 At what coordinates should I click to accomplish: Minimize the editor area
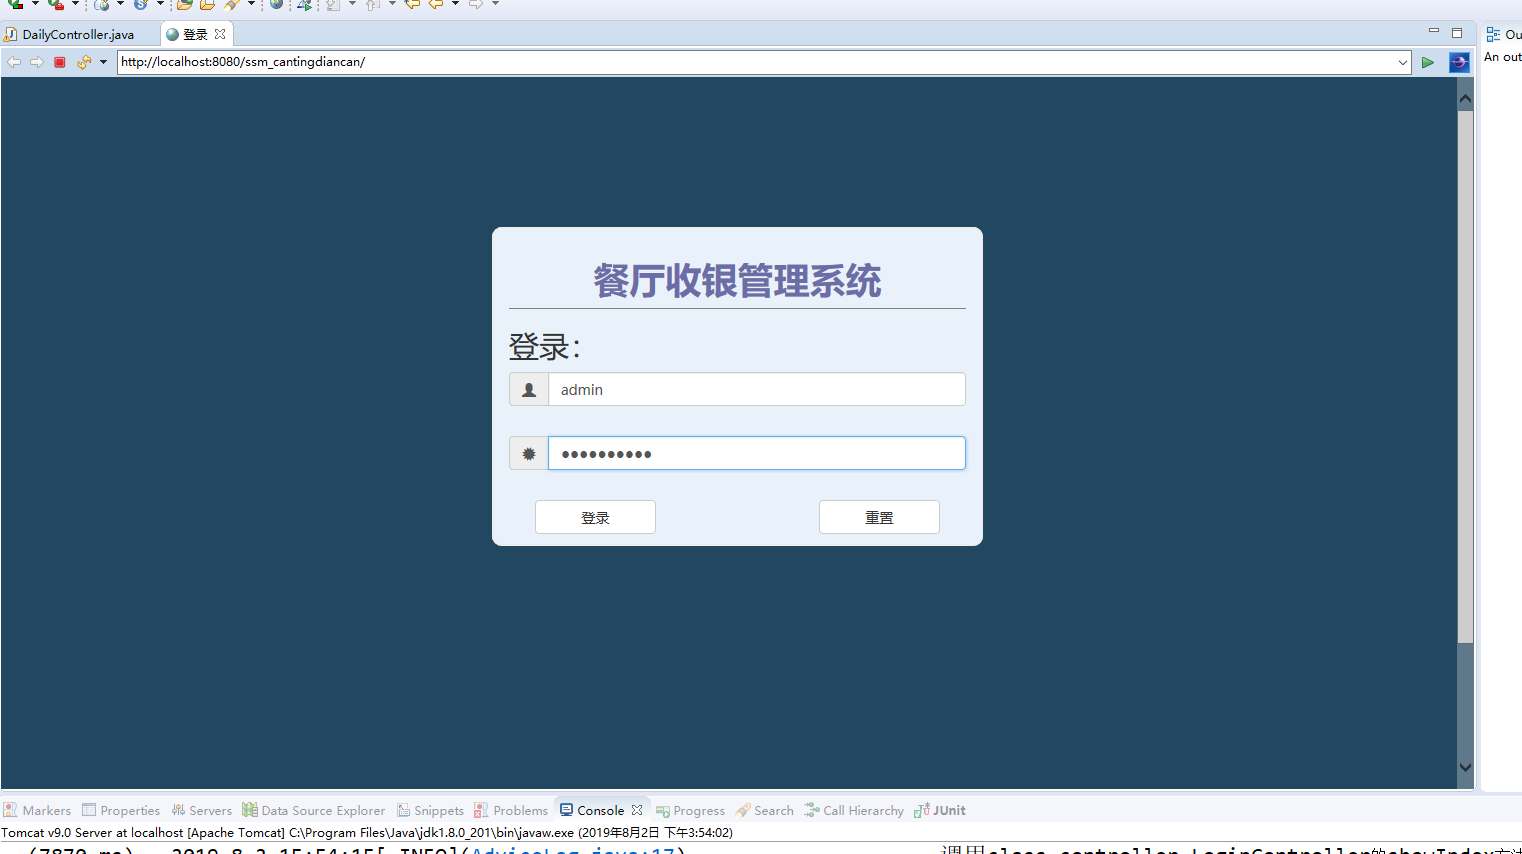click(1433, 32)
